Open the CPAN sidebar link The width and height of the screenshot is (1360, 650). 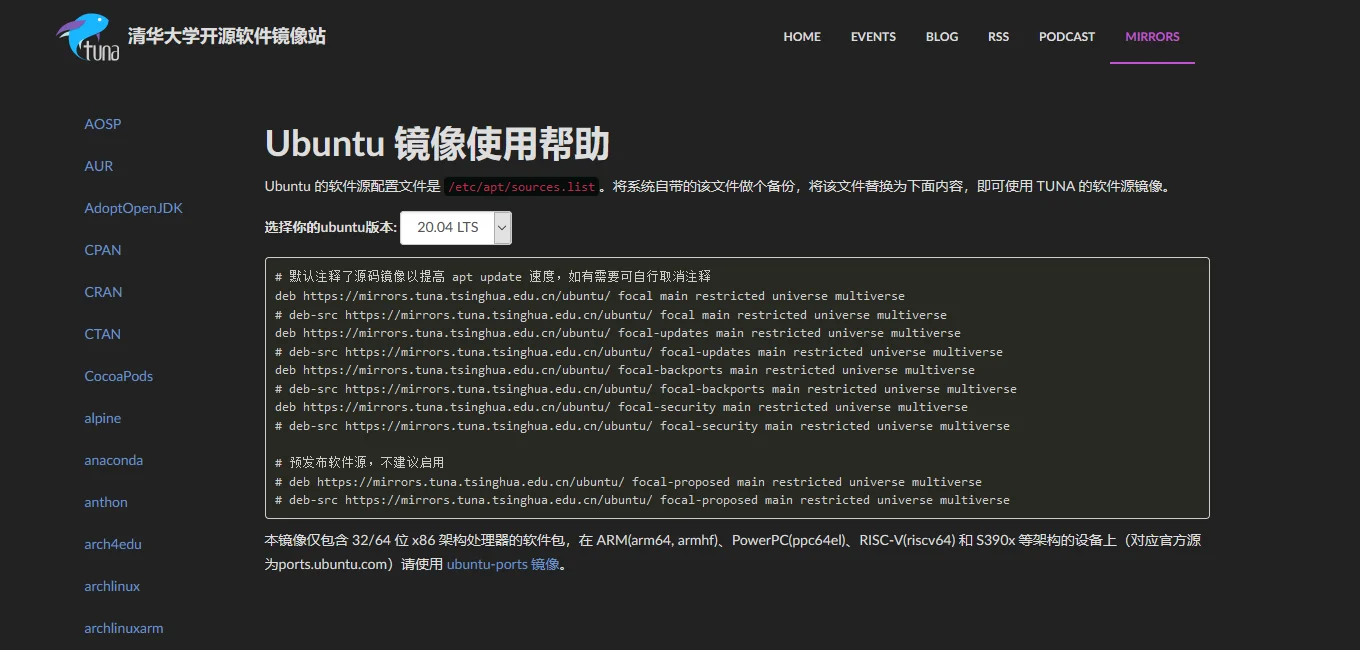pyautogui.click(x=103, y=250)
